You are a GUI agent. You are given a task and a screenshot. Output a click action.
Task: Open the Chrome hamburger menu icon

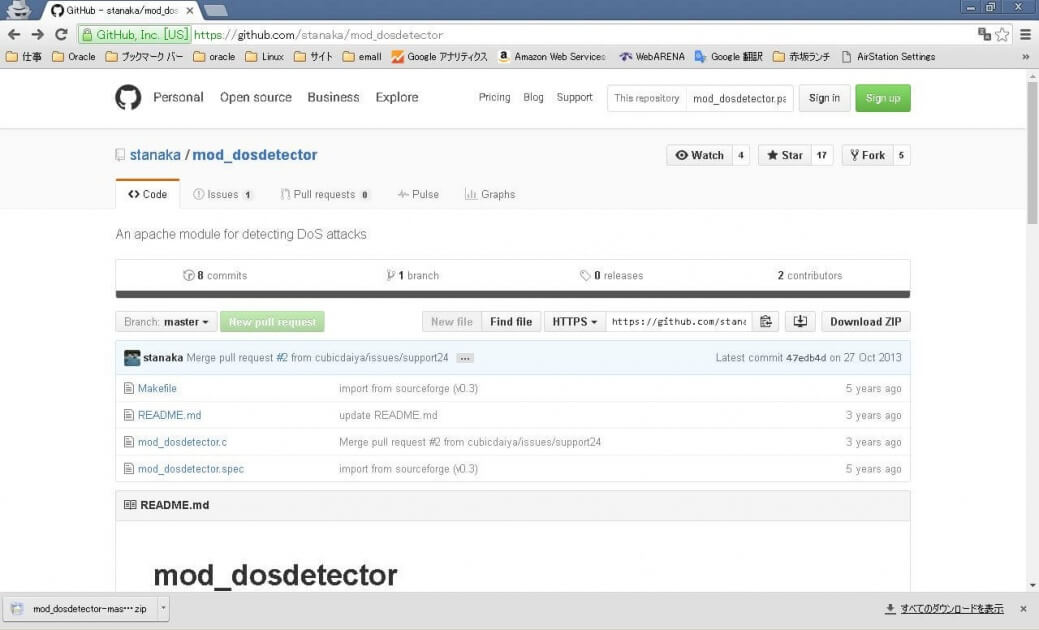(1026, 33)
